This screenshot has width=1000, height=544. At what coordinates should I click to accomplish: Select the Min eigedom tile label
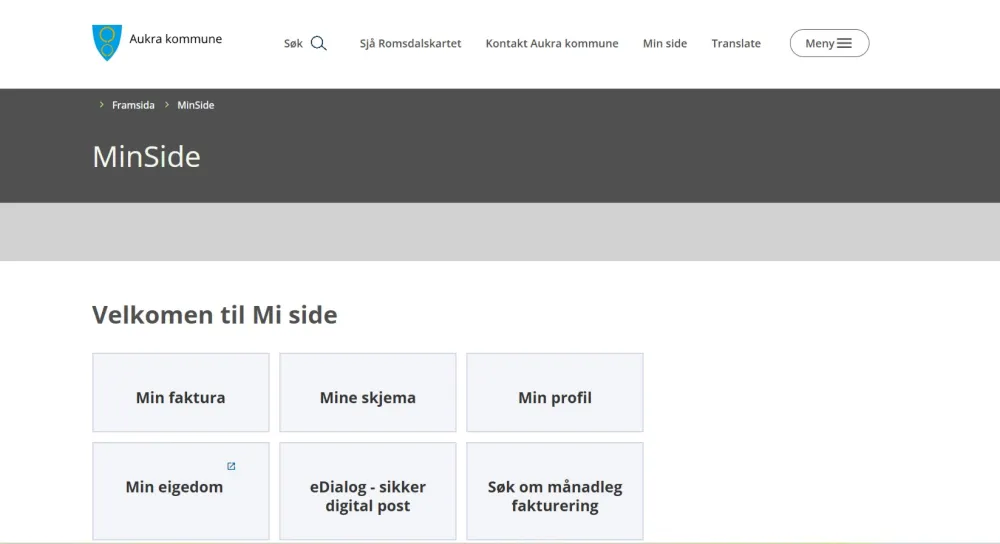(x=174, y=487)
